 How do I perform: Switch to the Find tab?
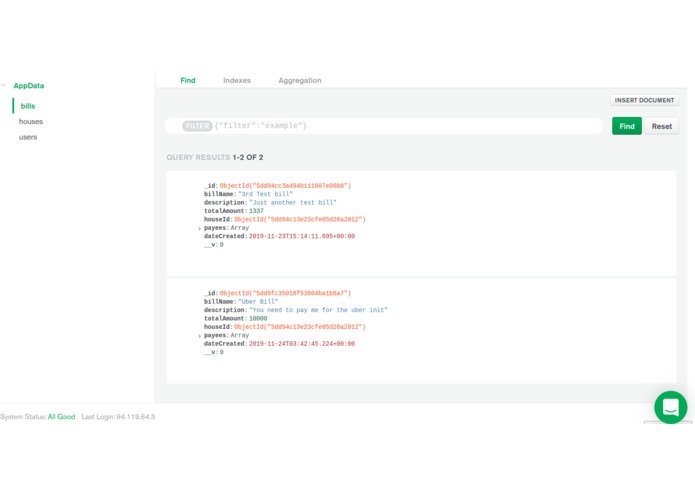(x=187, y=80)
